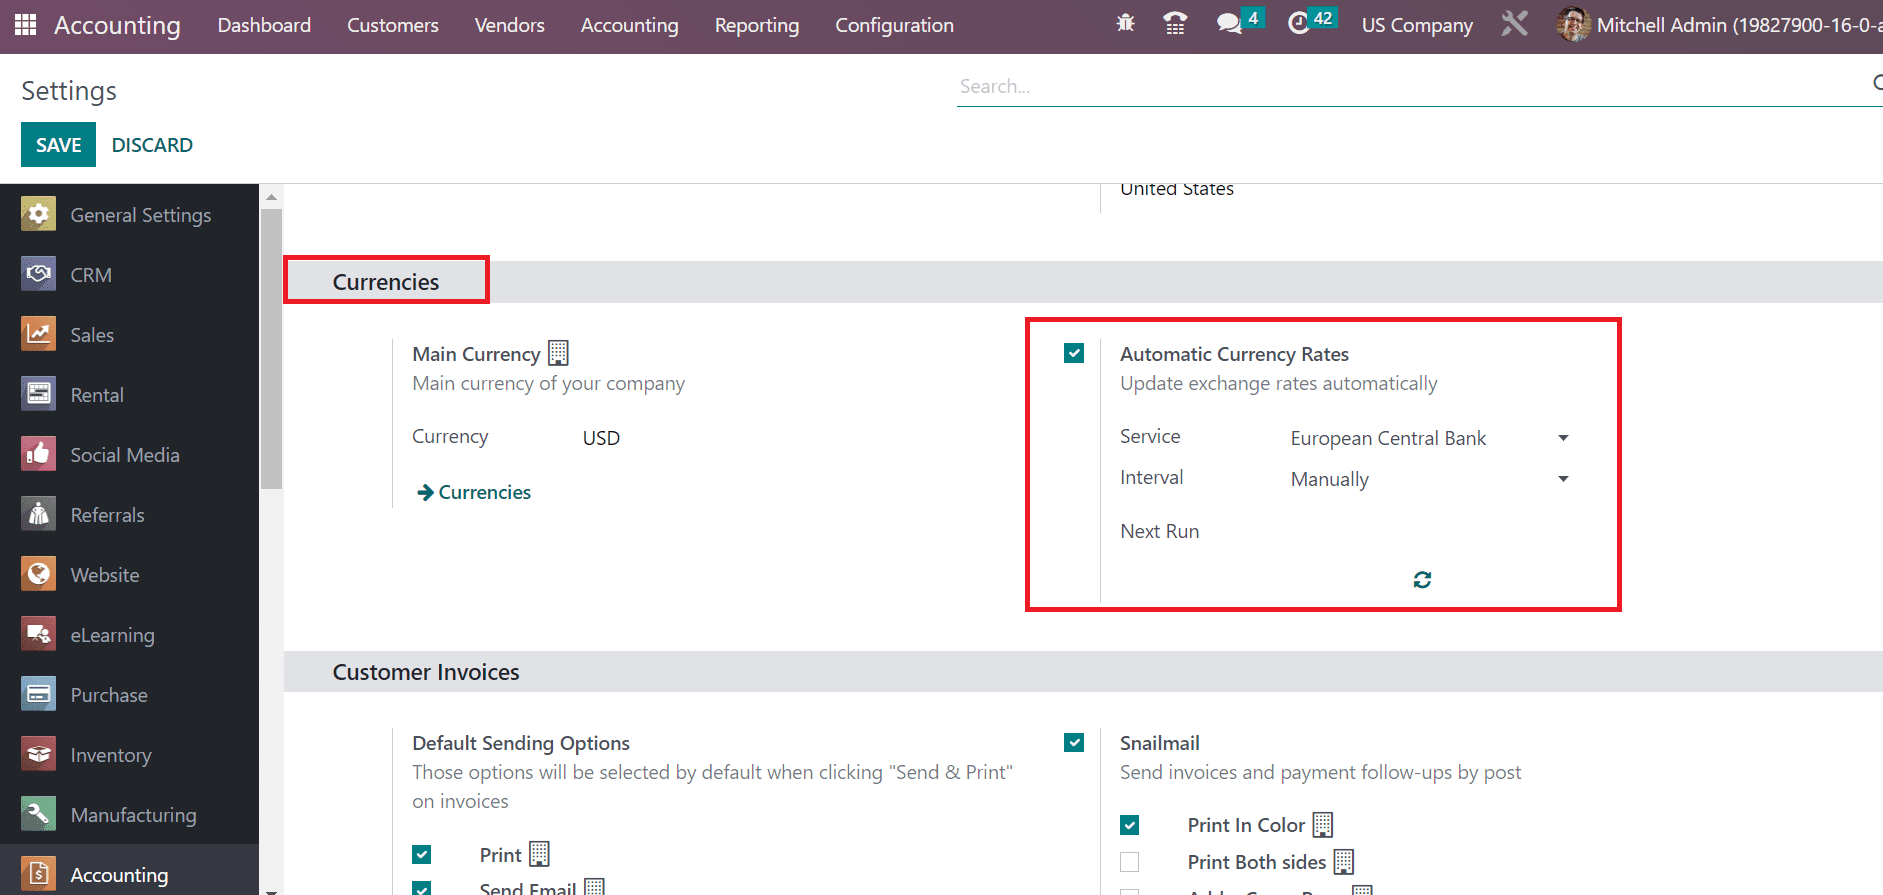Open the Dashboard menu
The height and width of the screenshot is (895, 1883).
click(264, 25)
